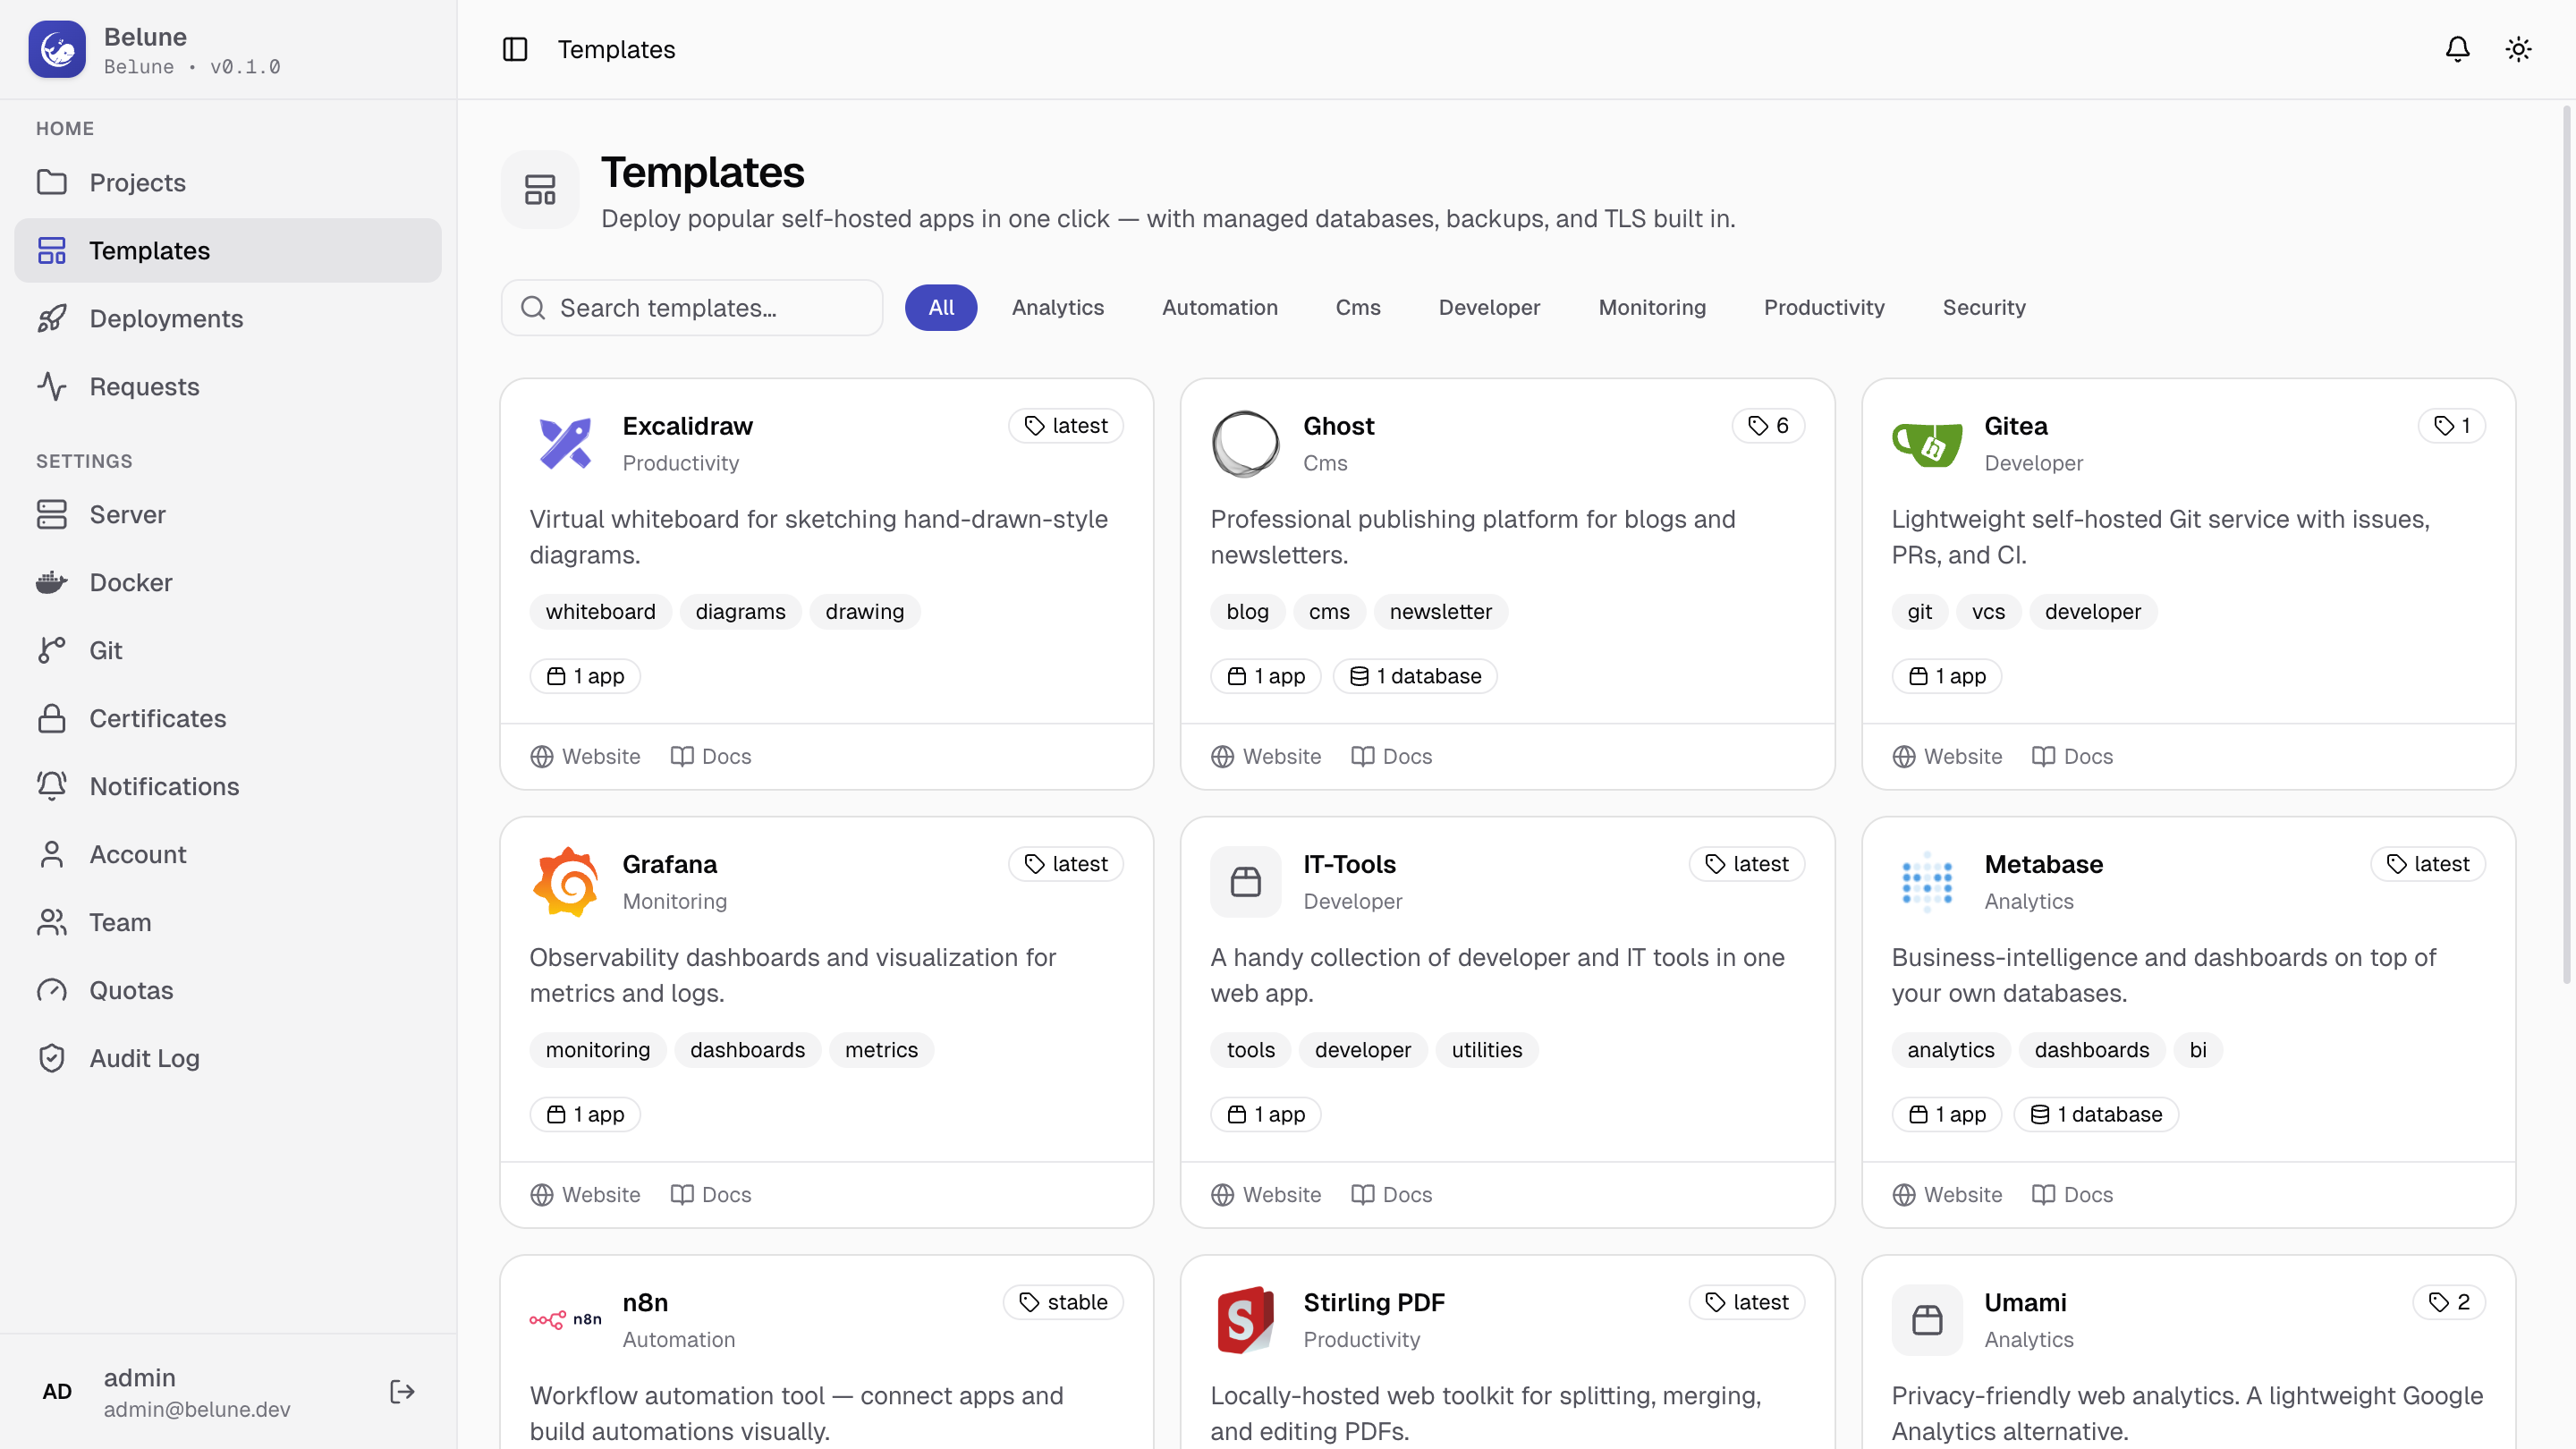Click the activity pulse icon for Requests
Image resolution: width=2576 pixels, height=1449 pixels.
pos(52,386)
